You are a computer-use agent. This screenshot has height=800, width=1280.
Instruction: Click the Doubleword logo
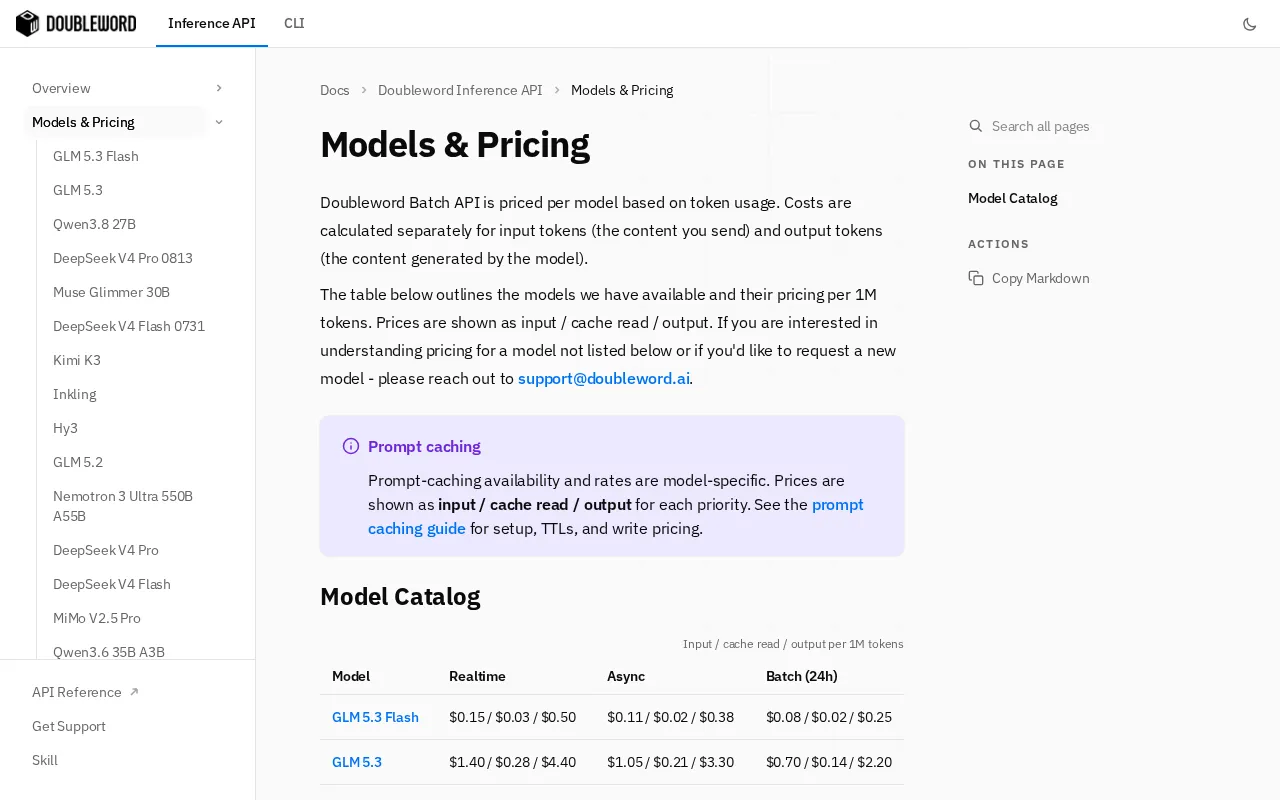pyautogui.click(x=76, y=23)
